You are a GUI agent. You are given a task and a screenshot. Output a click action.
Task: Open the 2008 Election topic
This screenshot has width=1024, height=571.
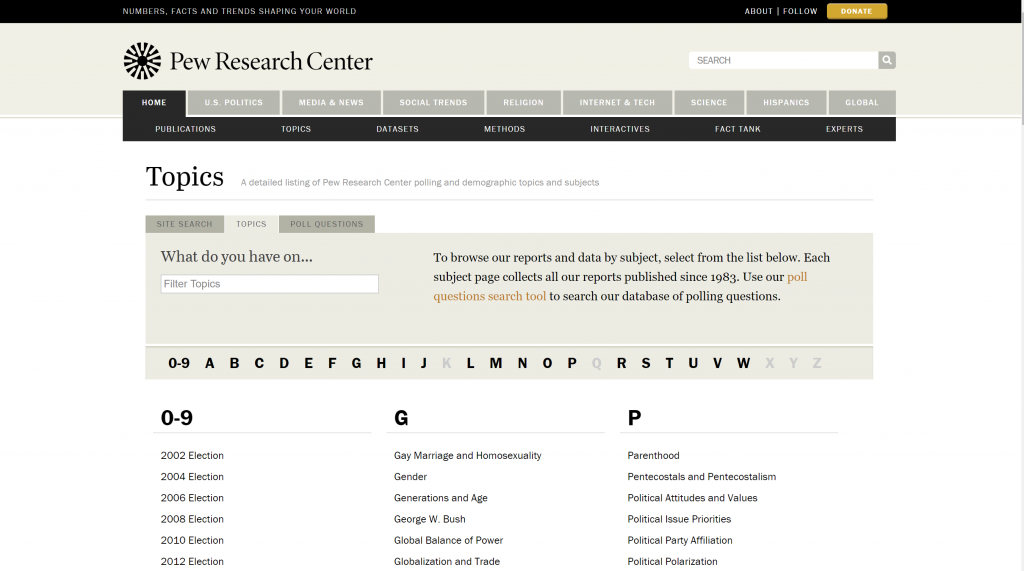pyautogui.click(x=192, y=519)
